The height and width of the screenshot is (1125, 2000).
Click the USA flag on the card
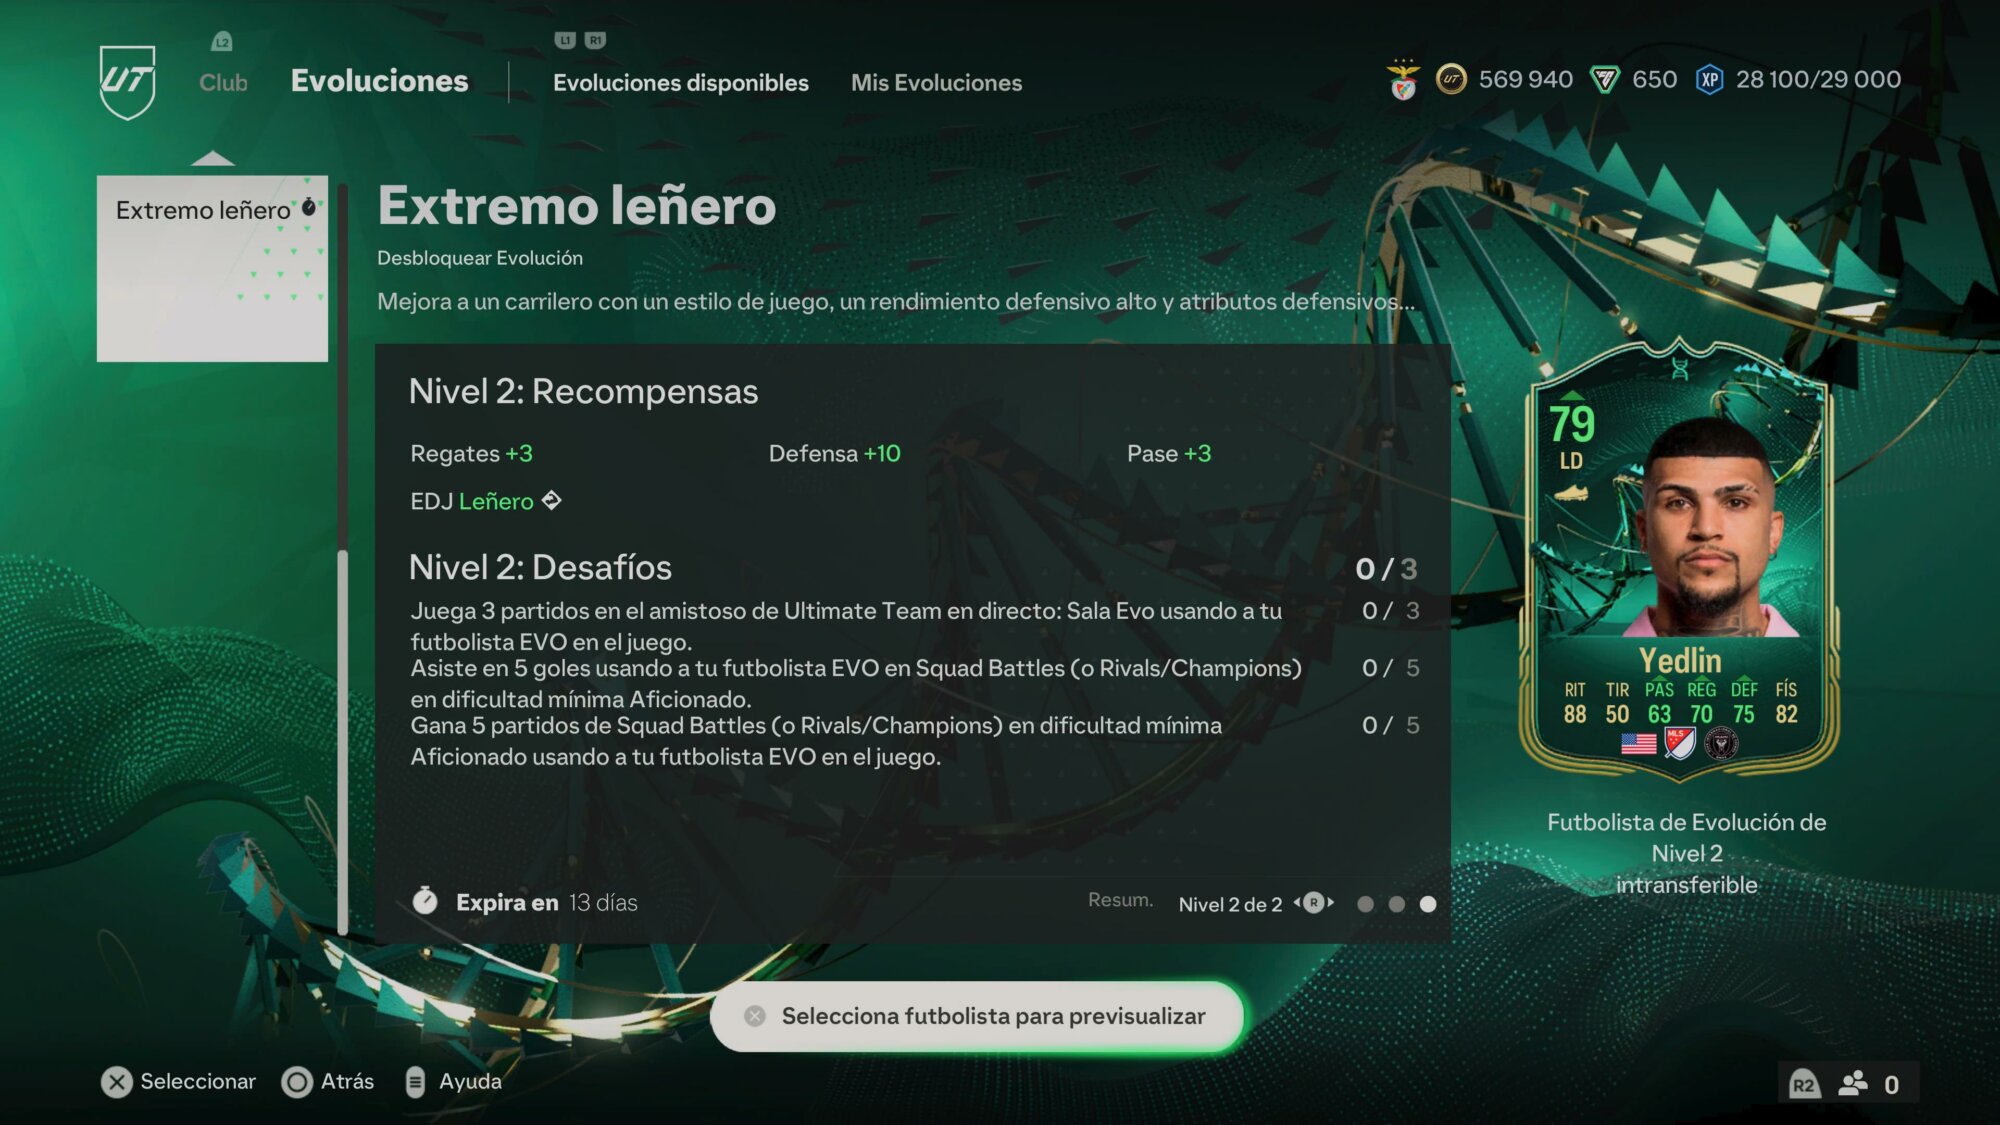(x=1638, y=744)
